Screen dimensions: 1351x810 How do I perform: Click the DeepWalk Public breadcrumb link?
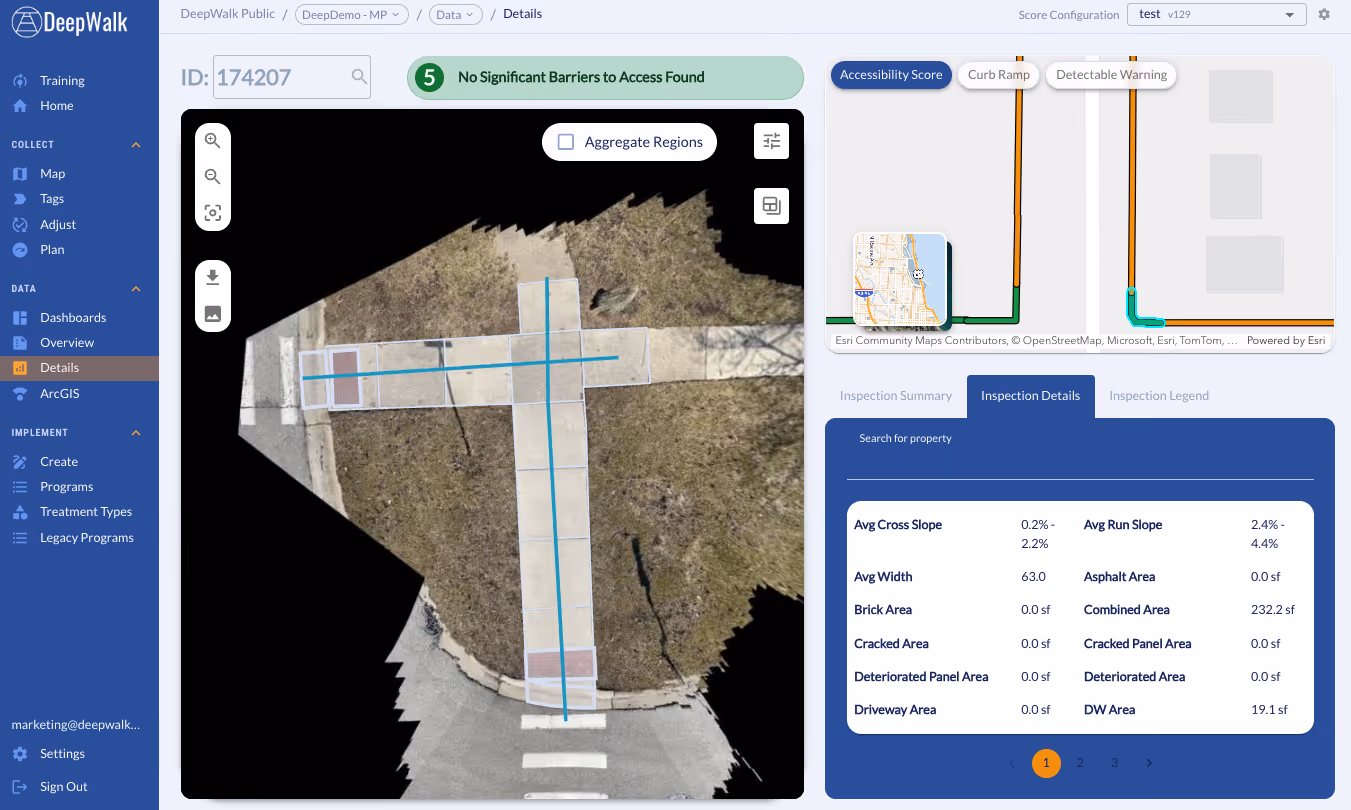coord(228,14)
